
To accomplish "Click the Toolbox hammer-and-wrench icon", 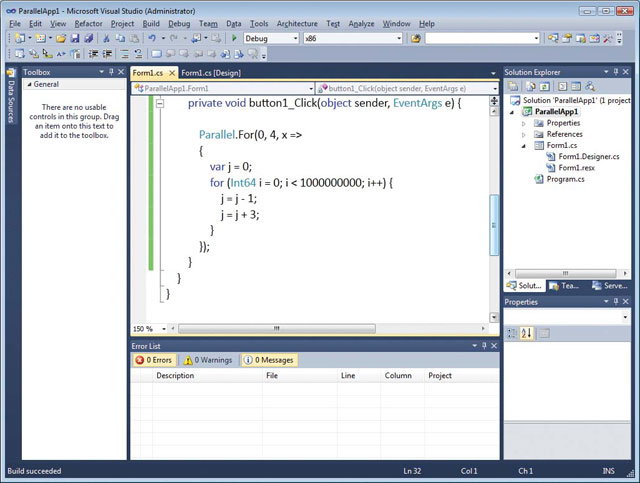I will click(608, 38).
